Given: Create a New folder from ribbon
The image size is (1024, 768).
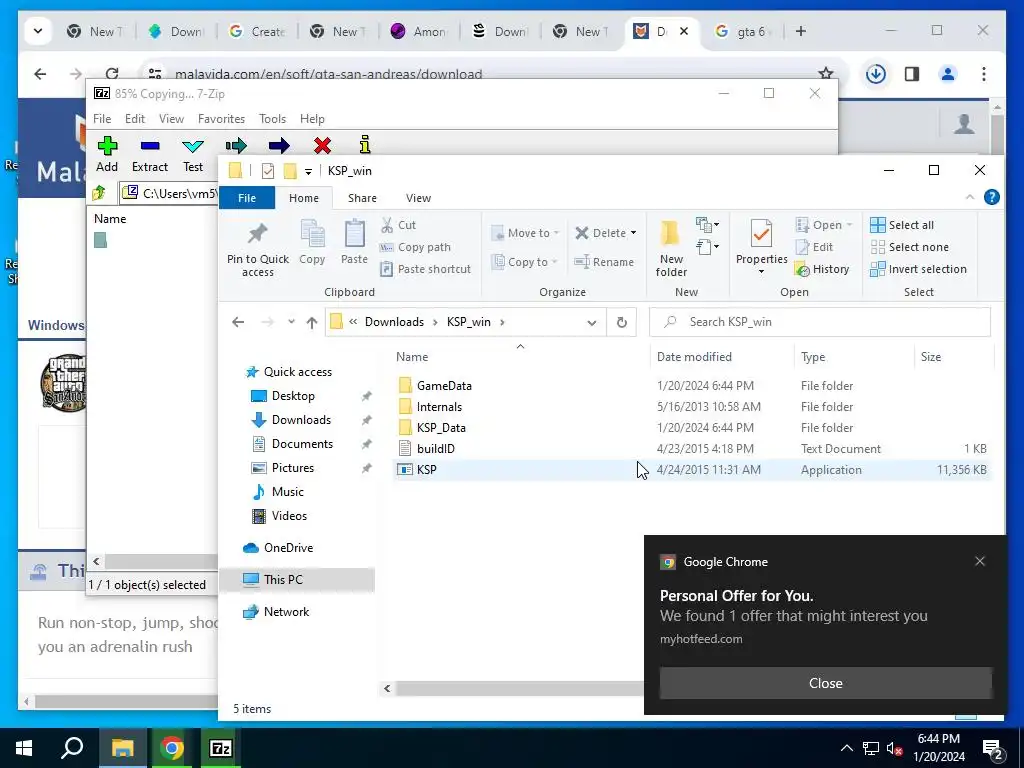Looking at the screenshot, I should click(x=671, y=249).
